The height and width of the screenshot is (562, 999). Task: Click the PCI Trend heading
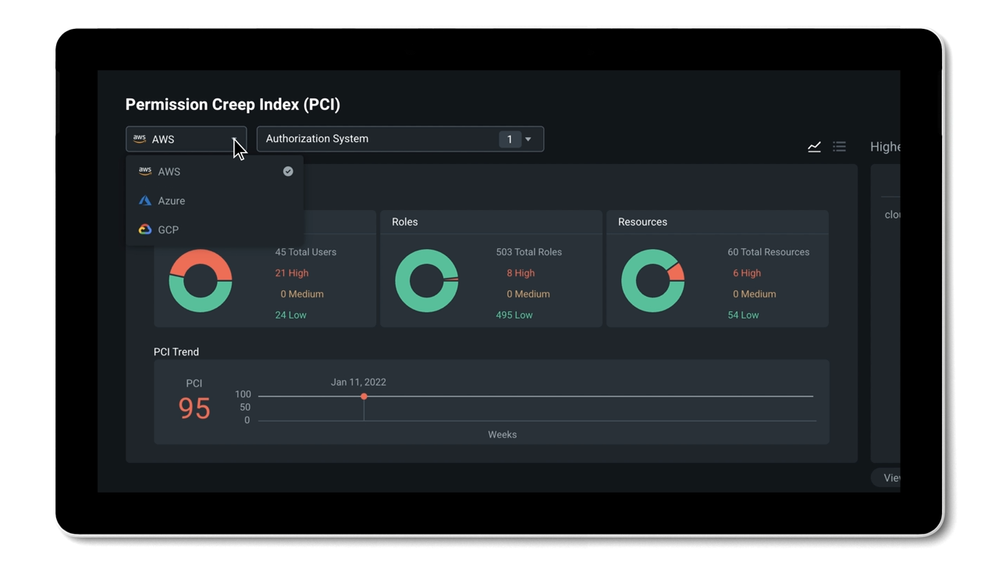176,352
